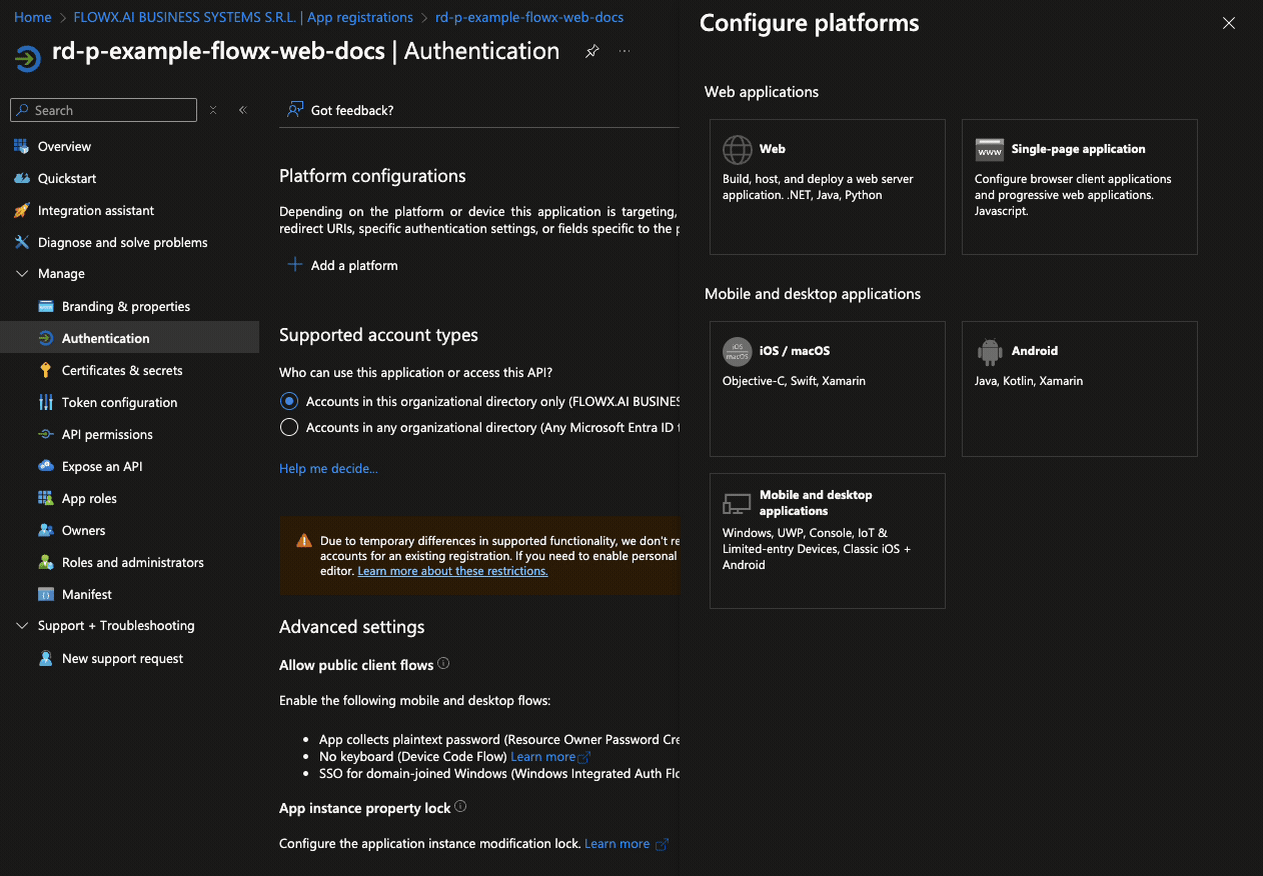Open Learn more about these restrictions link

click(x=452, y=571)
